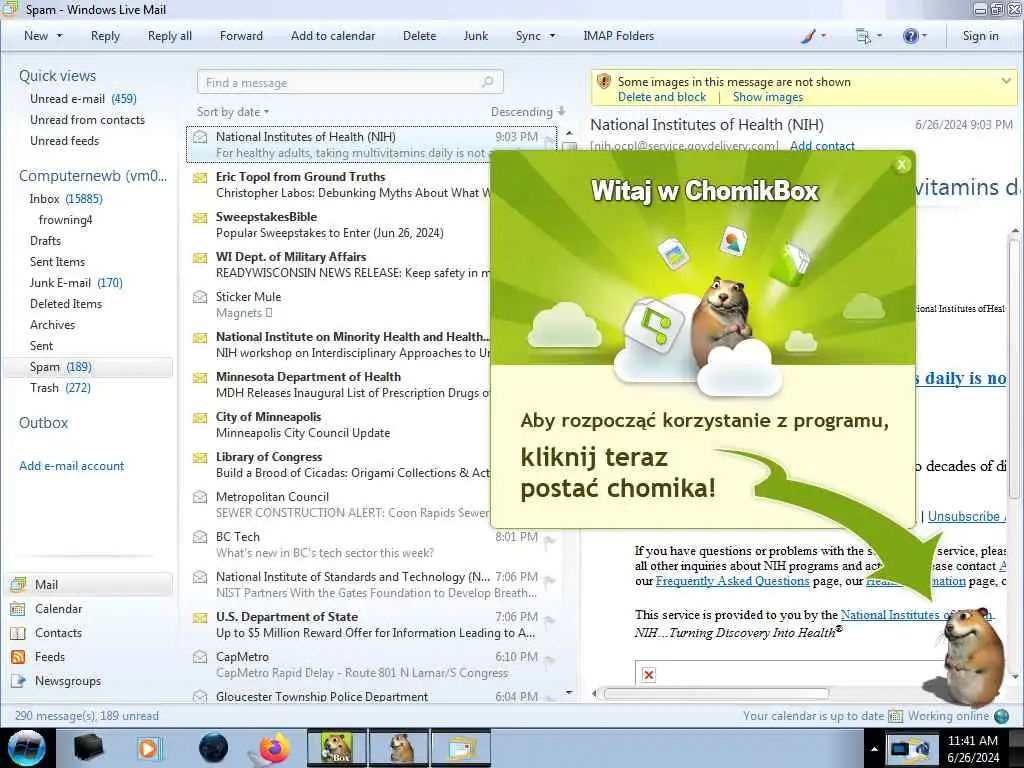Viewport: 1024px width, 768px height.
Task: Open the Sort by date dropdown
Action: click(233, 112)
